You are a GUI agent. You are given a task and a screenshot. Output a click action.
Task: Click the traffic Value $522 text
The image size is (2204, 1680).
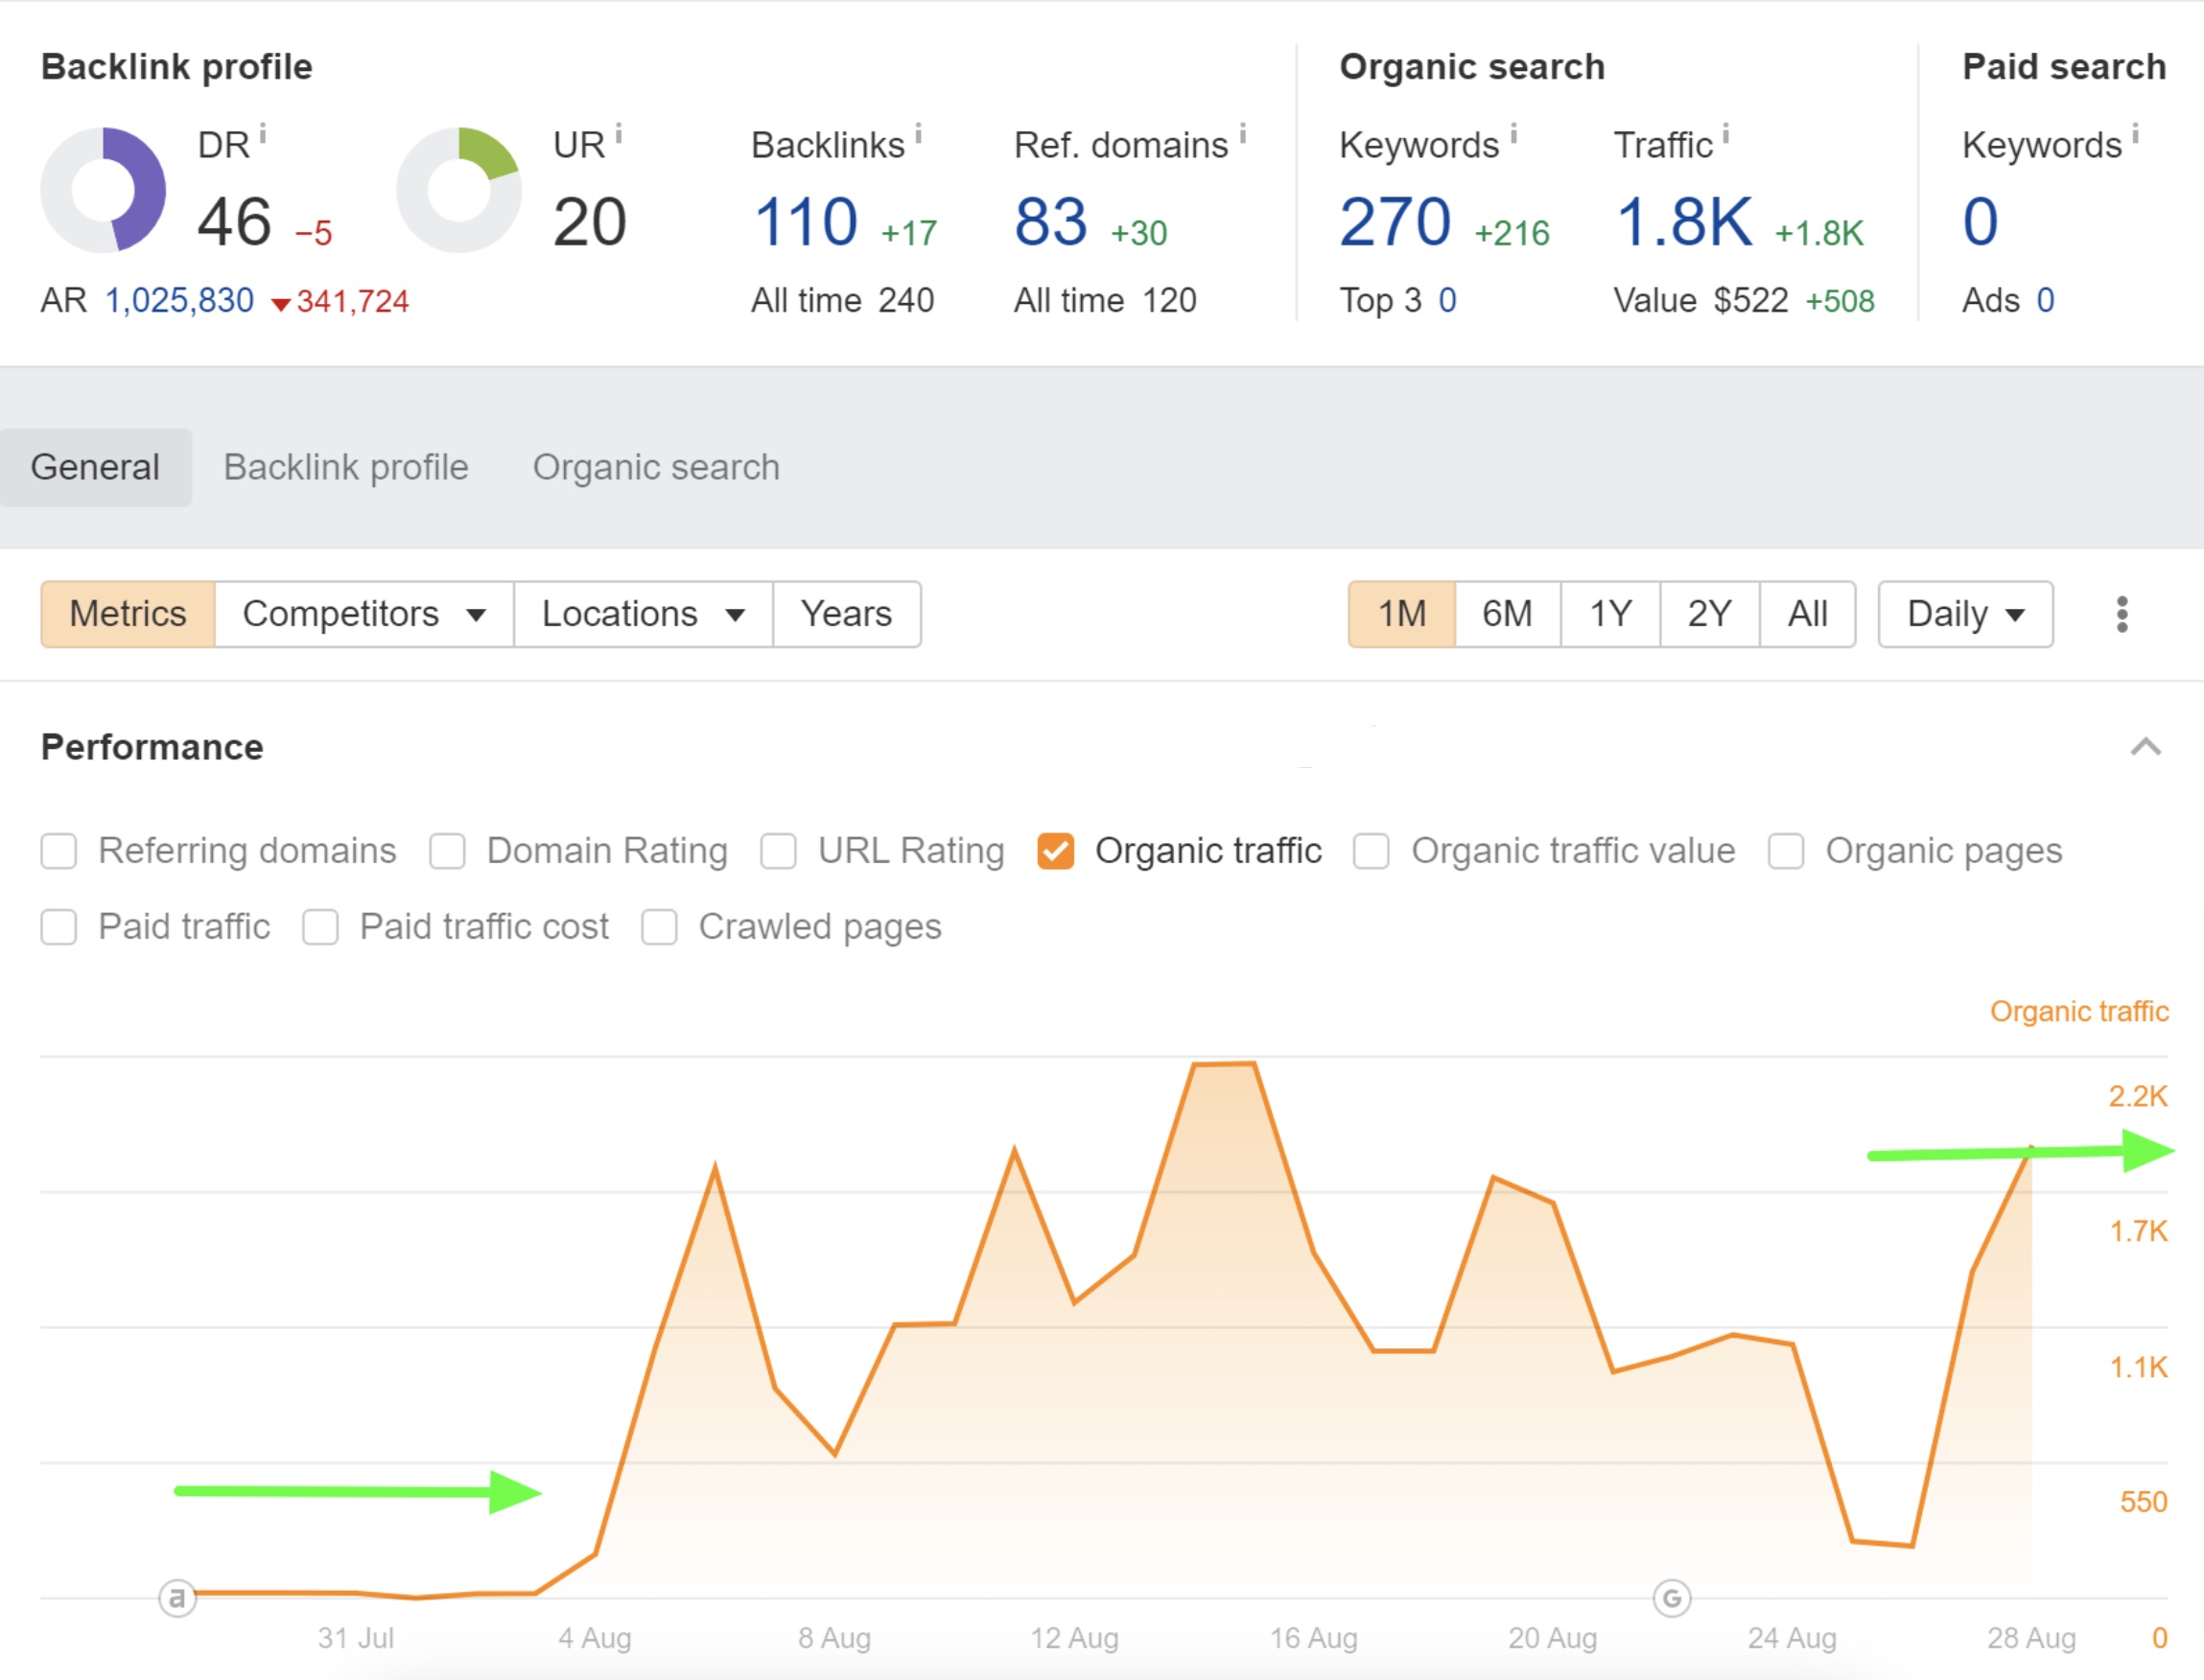click(x=1700, y=300)
